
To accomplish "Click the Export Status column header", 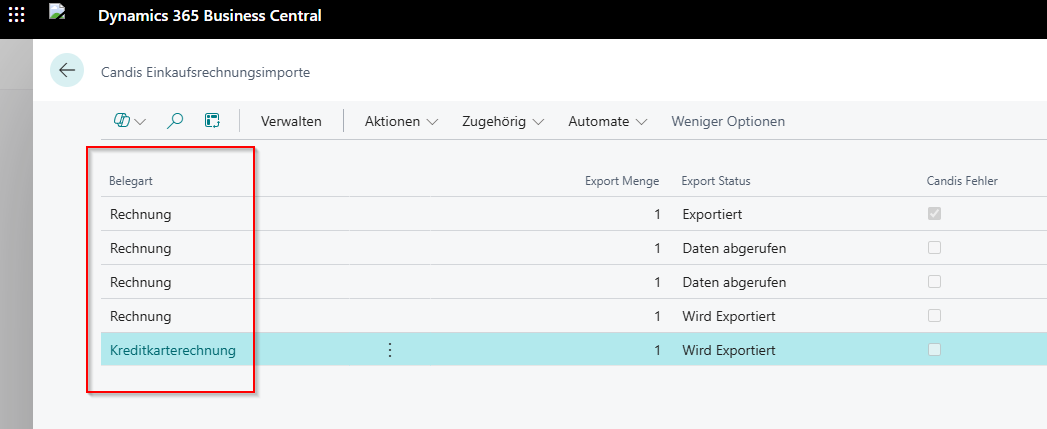I will click(715, 181).
